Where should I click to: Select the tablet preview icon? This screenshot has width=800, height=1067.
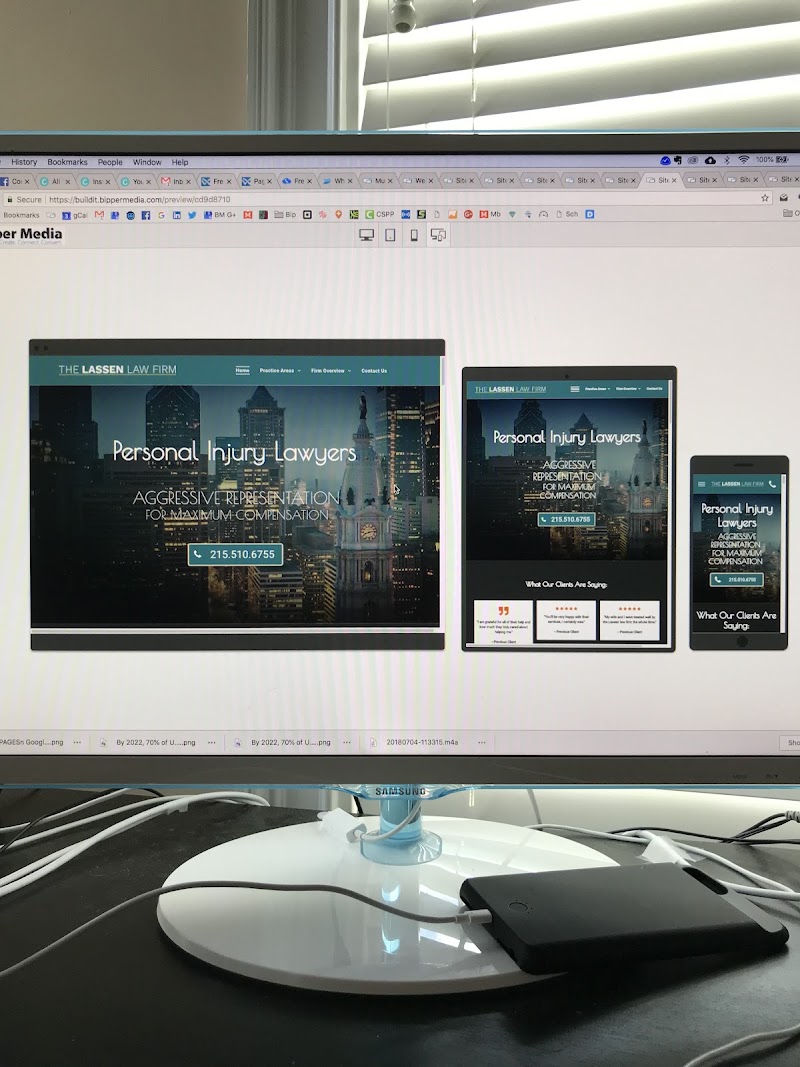point(390,235)
